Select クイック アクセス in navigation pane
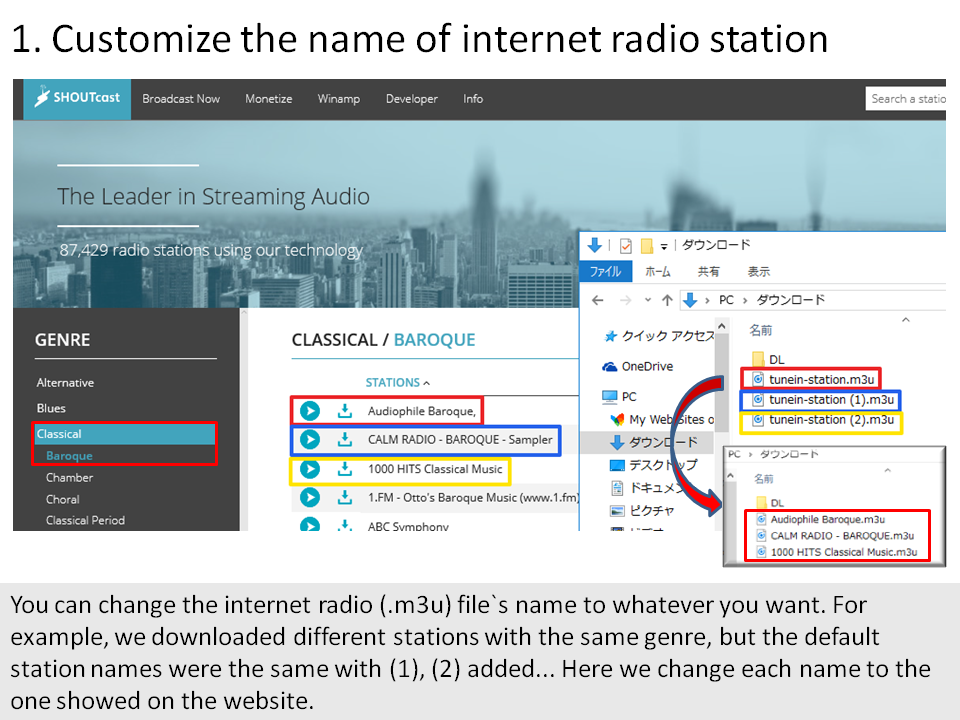 click(659, 336)
